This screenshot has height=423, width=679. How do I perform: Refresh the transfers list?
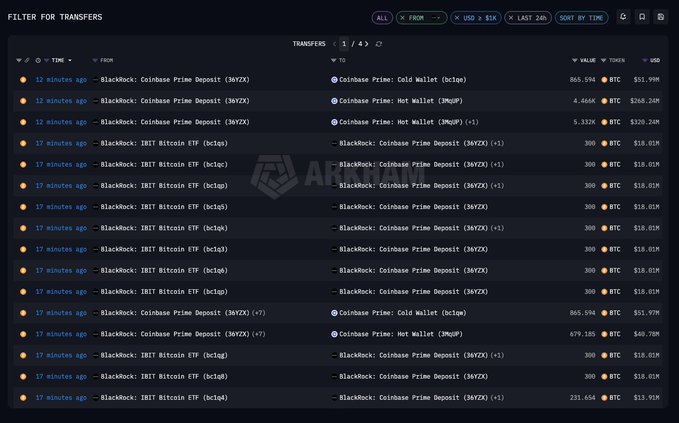379,44
